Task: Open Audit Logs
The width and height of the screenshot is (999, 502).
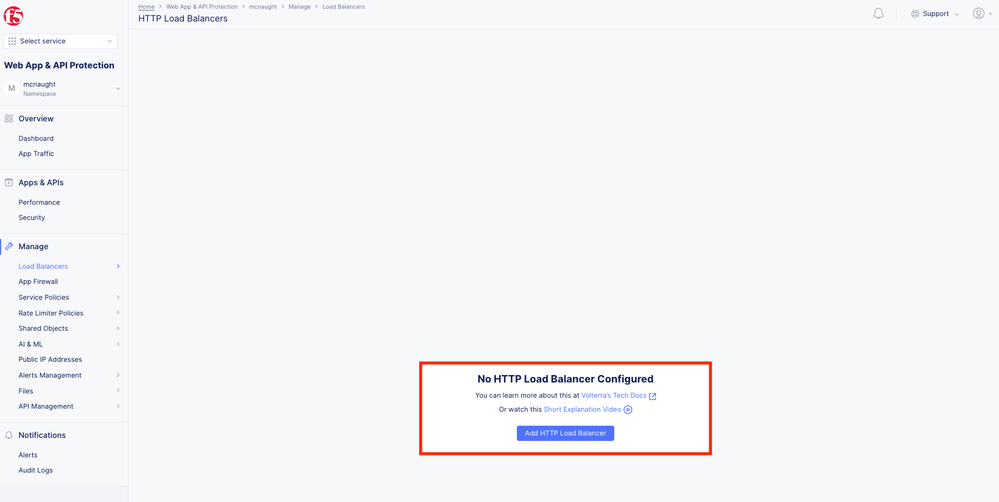Action: click(x=36, y=470)
